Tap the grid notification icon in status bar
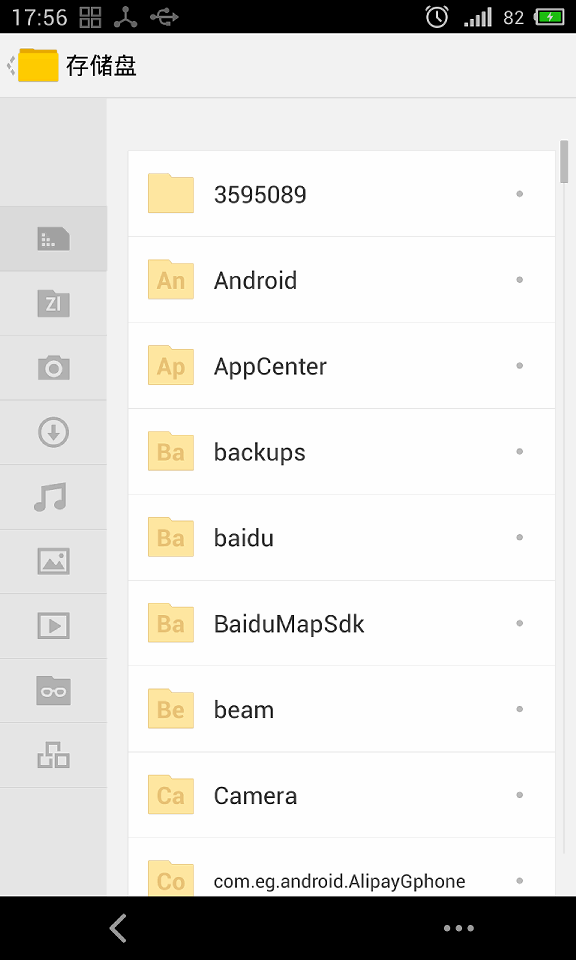The width and height of the screenshot is (576, 960). 91,17
